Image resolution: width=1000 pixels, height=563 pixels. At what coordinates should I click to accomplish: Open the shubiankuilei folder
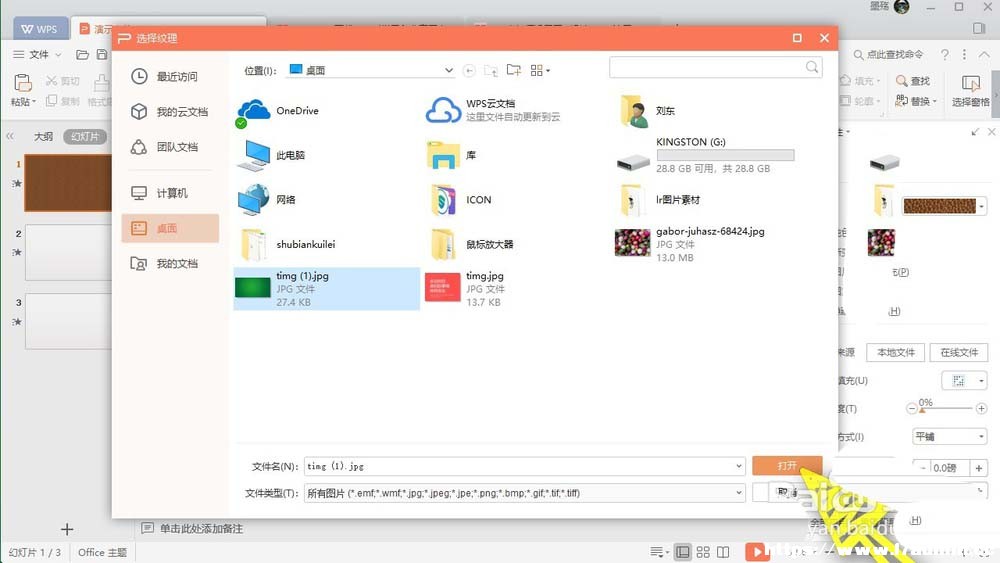pyautogui.click(x=288, y=245)
